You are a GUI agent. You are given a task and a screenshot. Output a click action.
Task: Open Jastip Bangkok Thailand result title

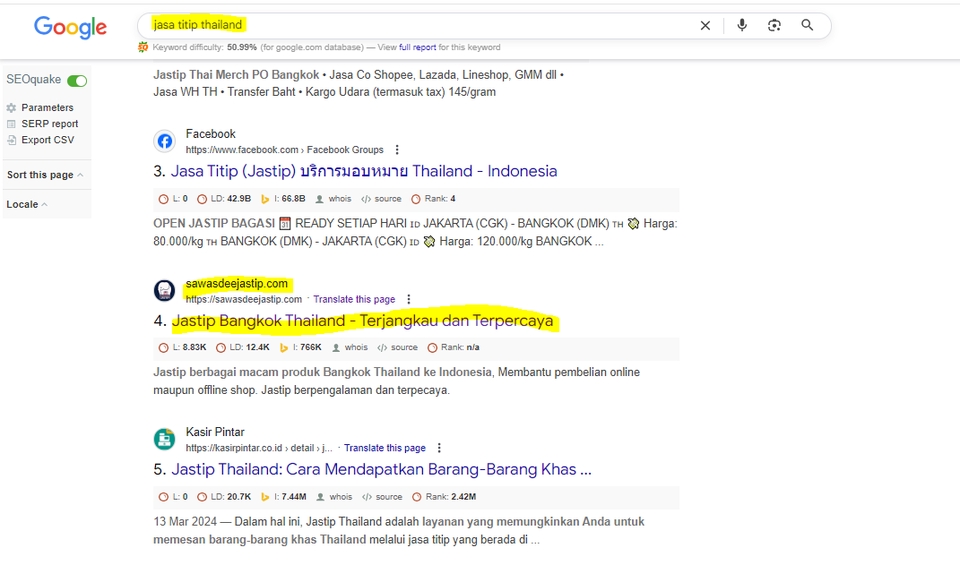point(362,321)
